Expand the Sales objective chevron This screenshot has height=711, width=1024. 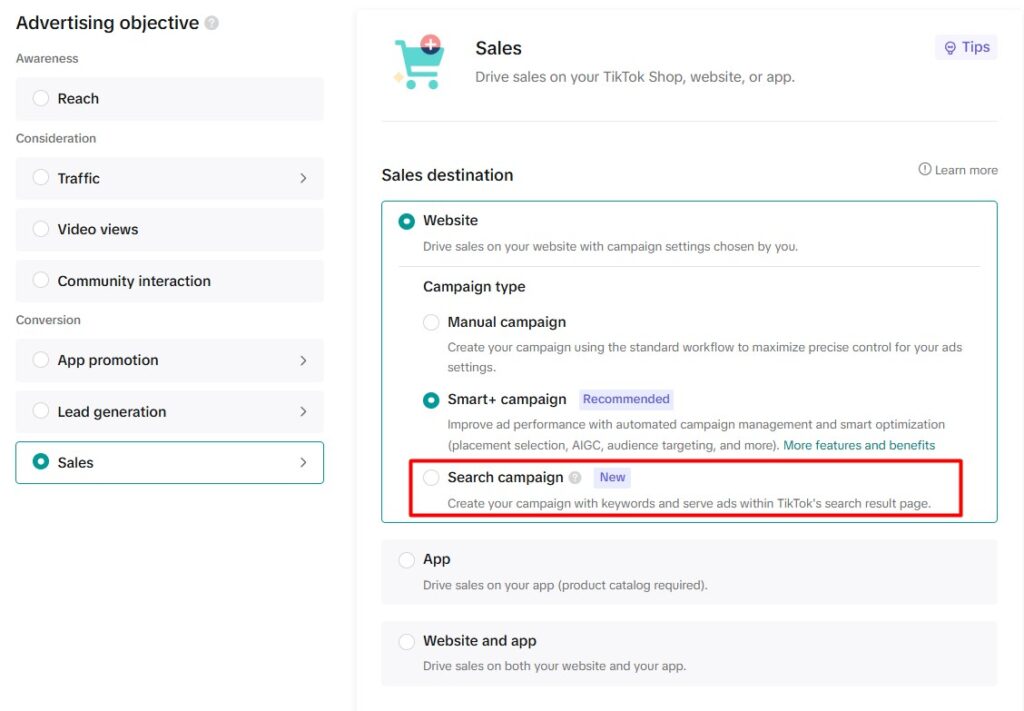[303, 463]
